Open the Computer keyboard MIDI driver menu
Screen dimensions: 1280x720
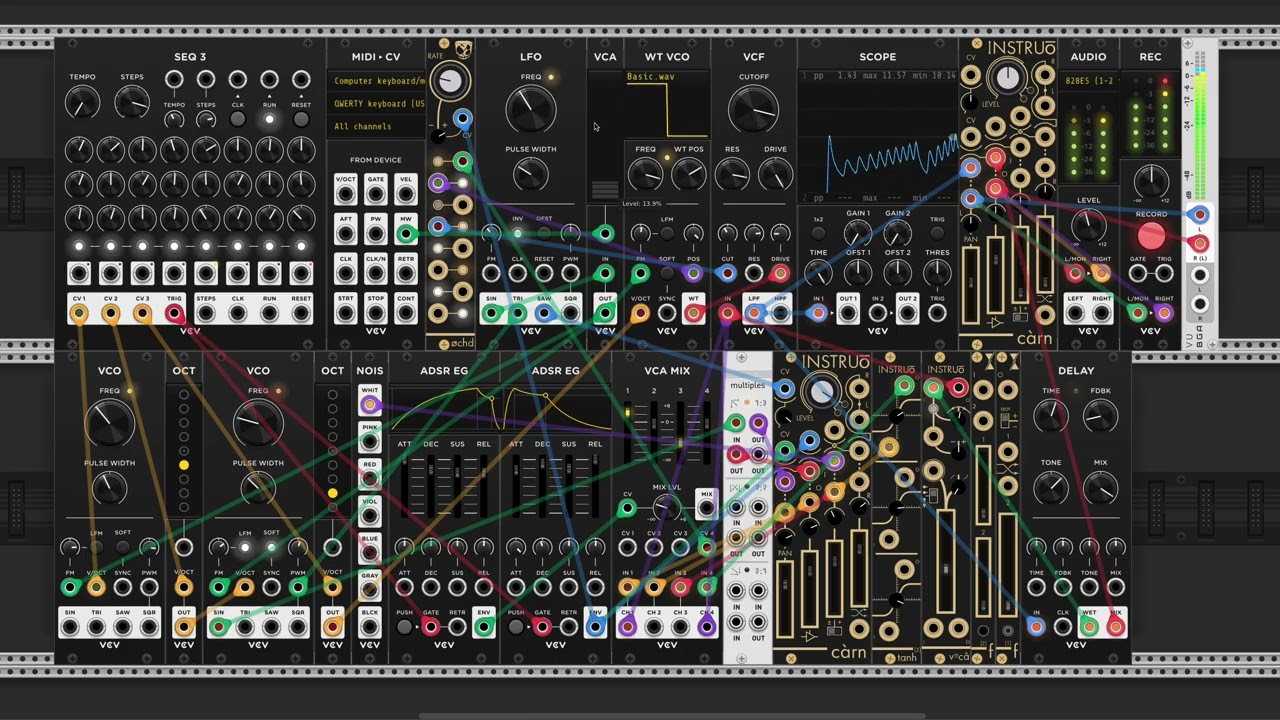click(378, 81)
